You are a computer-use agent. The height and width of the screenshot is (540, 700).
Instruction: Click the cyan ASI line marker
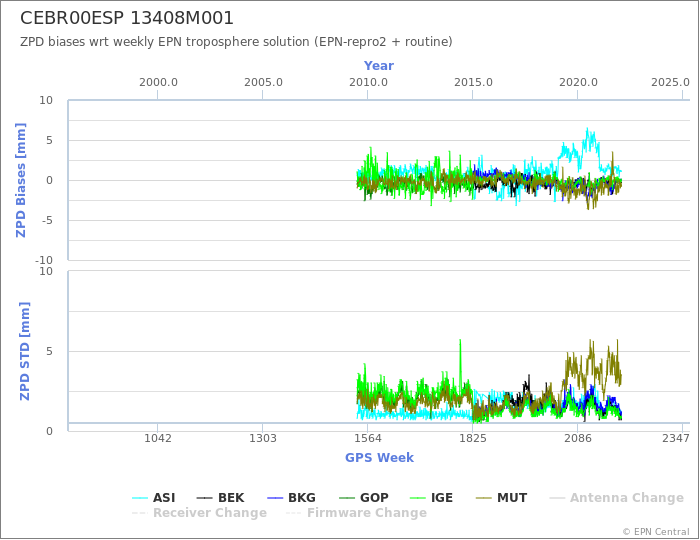coord(140,498)
